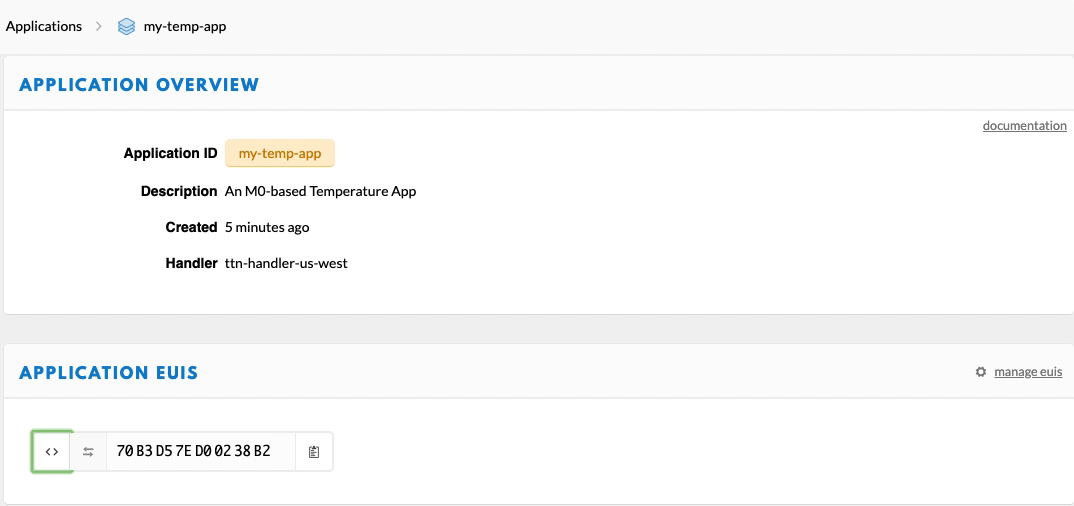Open the documentation link
This screenshot has height=506, width=1074.
point(1024,126)
